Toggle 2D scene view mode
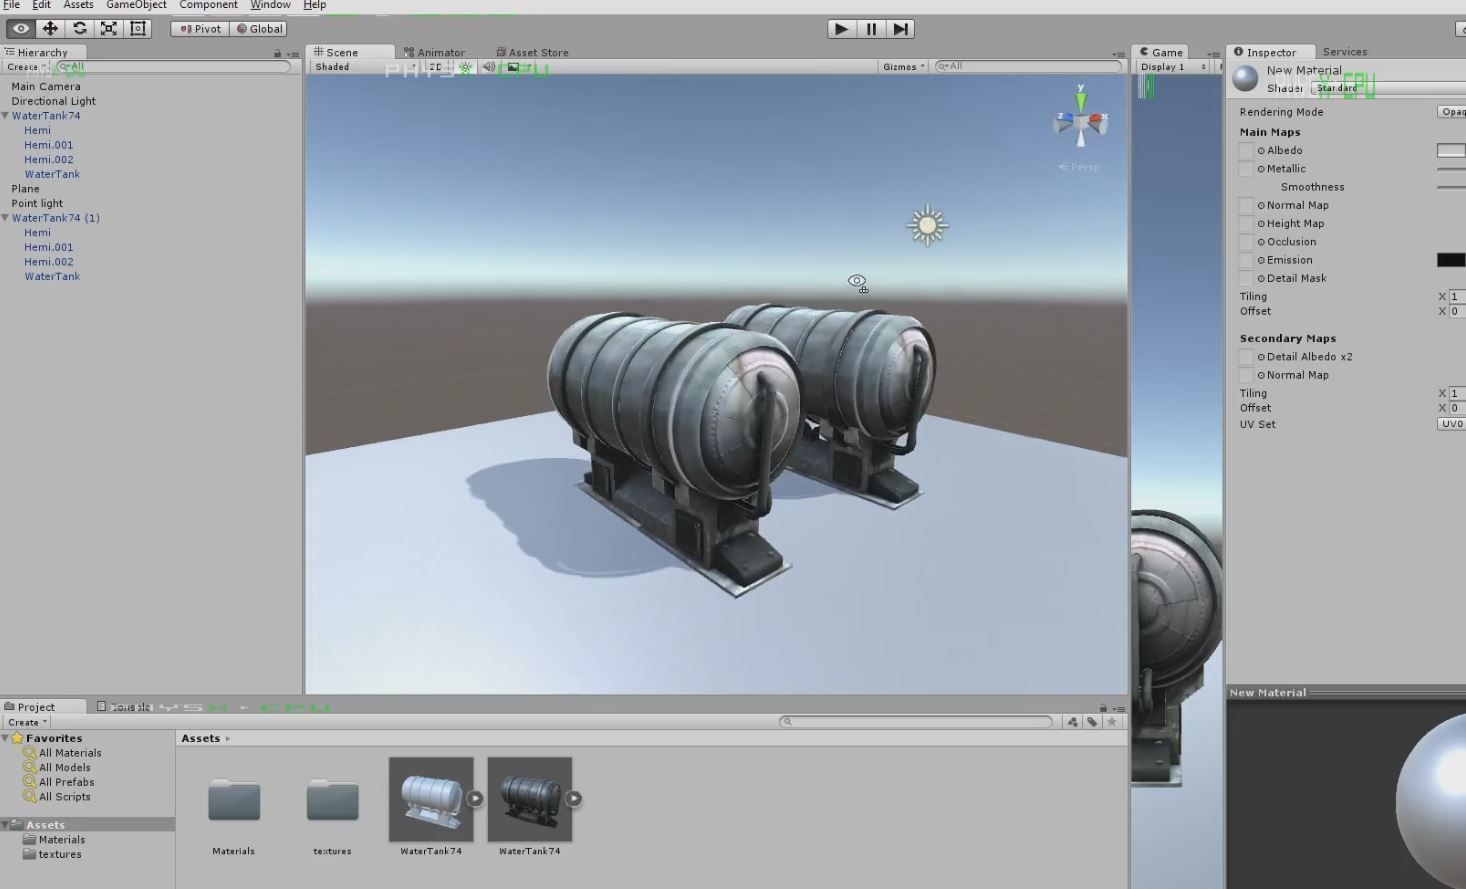The width and height of the screenshot is (1466, 889). (x=436, y=67)
